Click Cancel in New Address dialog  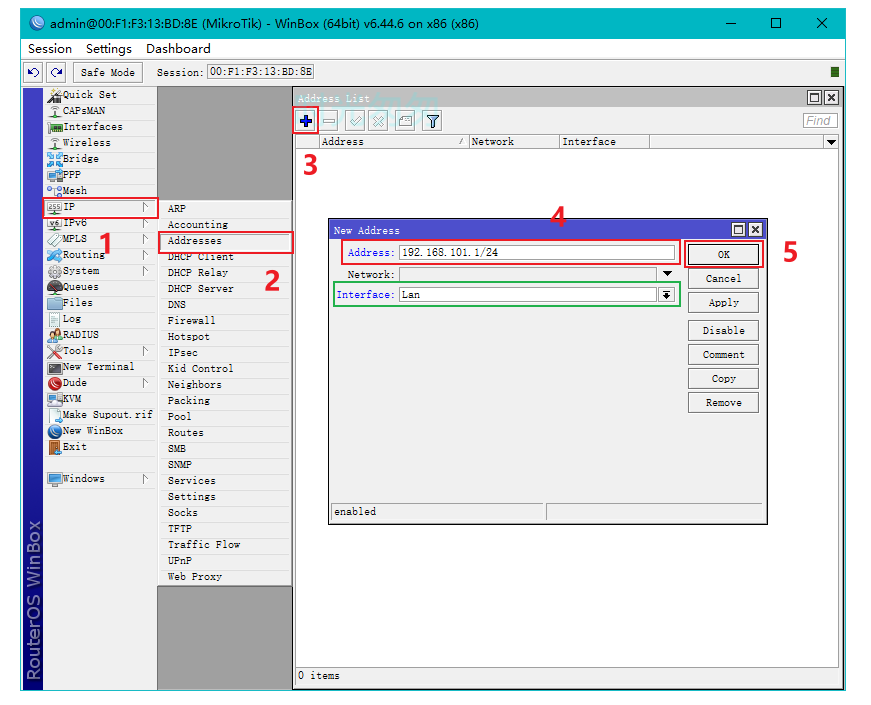click(723, 279)
